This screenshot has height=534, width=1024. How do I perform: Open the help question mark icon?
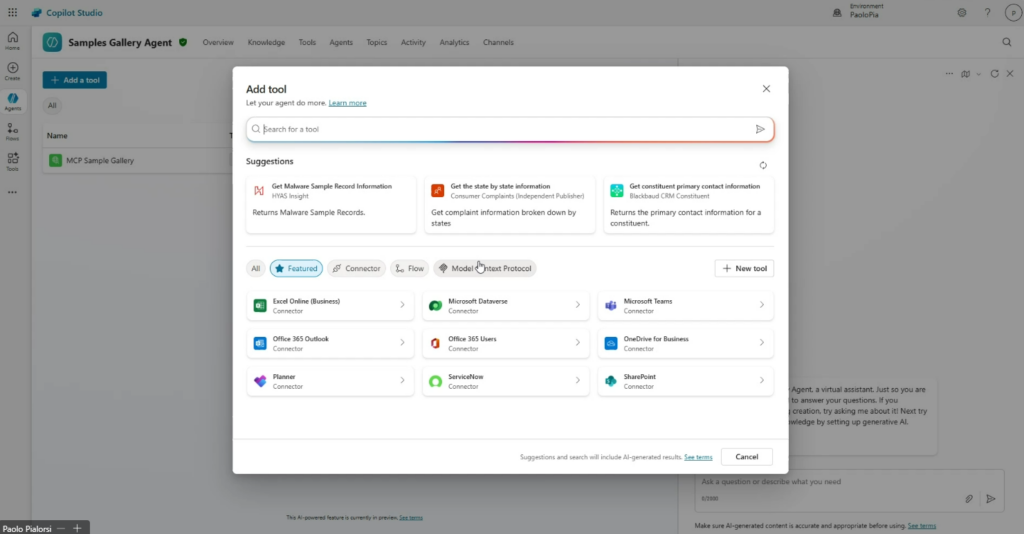[x=987, y=12]
